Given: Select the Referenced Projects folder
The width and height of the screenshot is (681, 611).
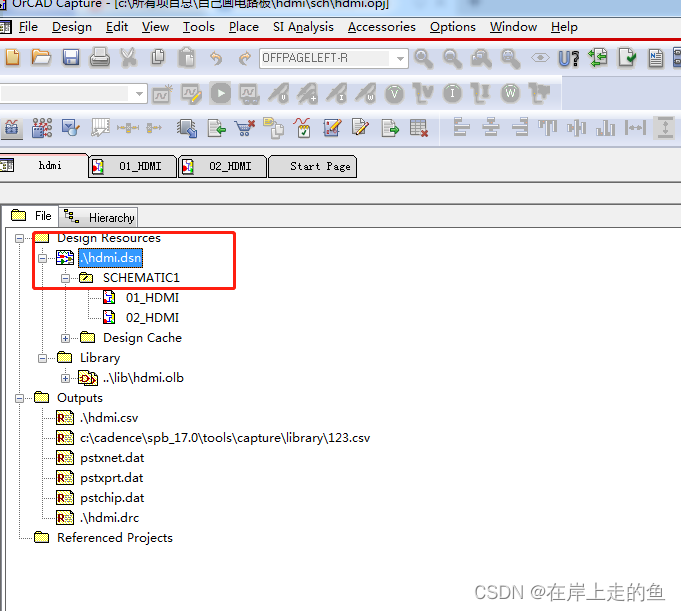Looking at the screenshot, I should pyautogui.click(x=114, y=538).
